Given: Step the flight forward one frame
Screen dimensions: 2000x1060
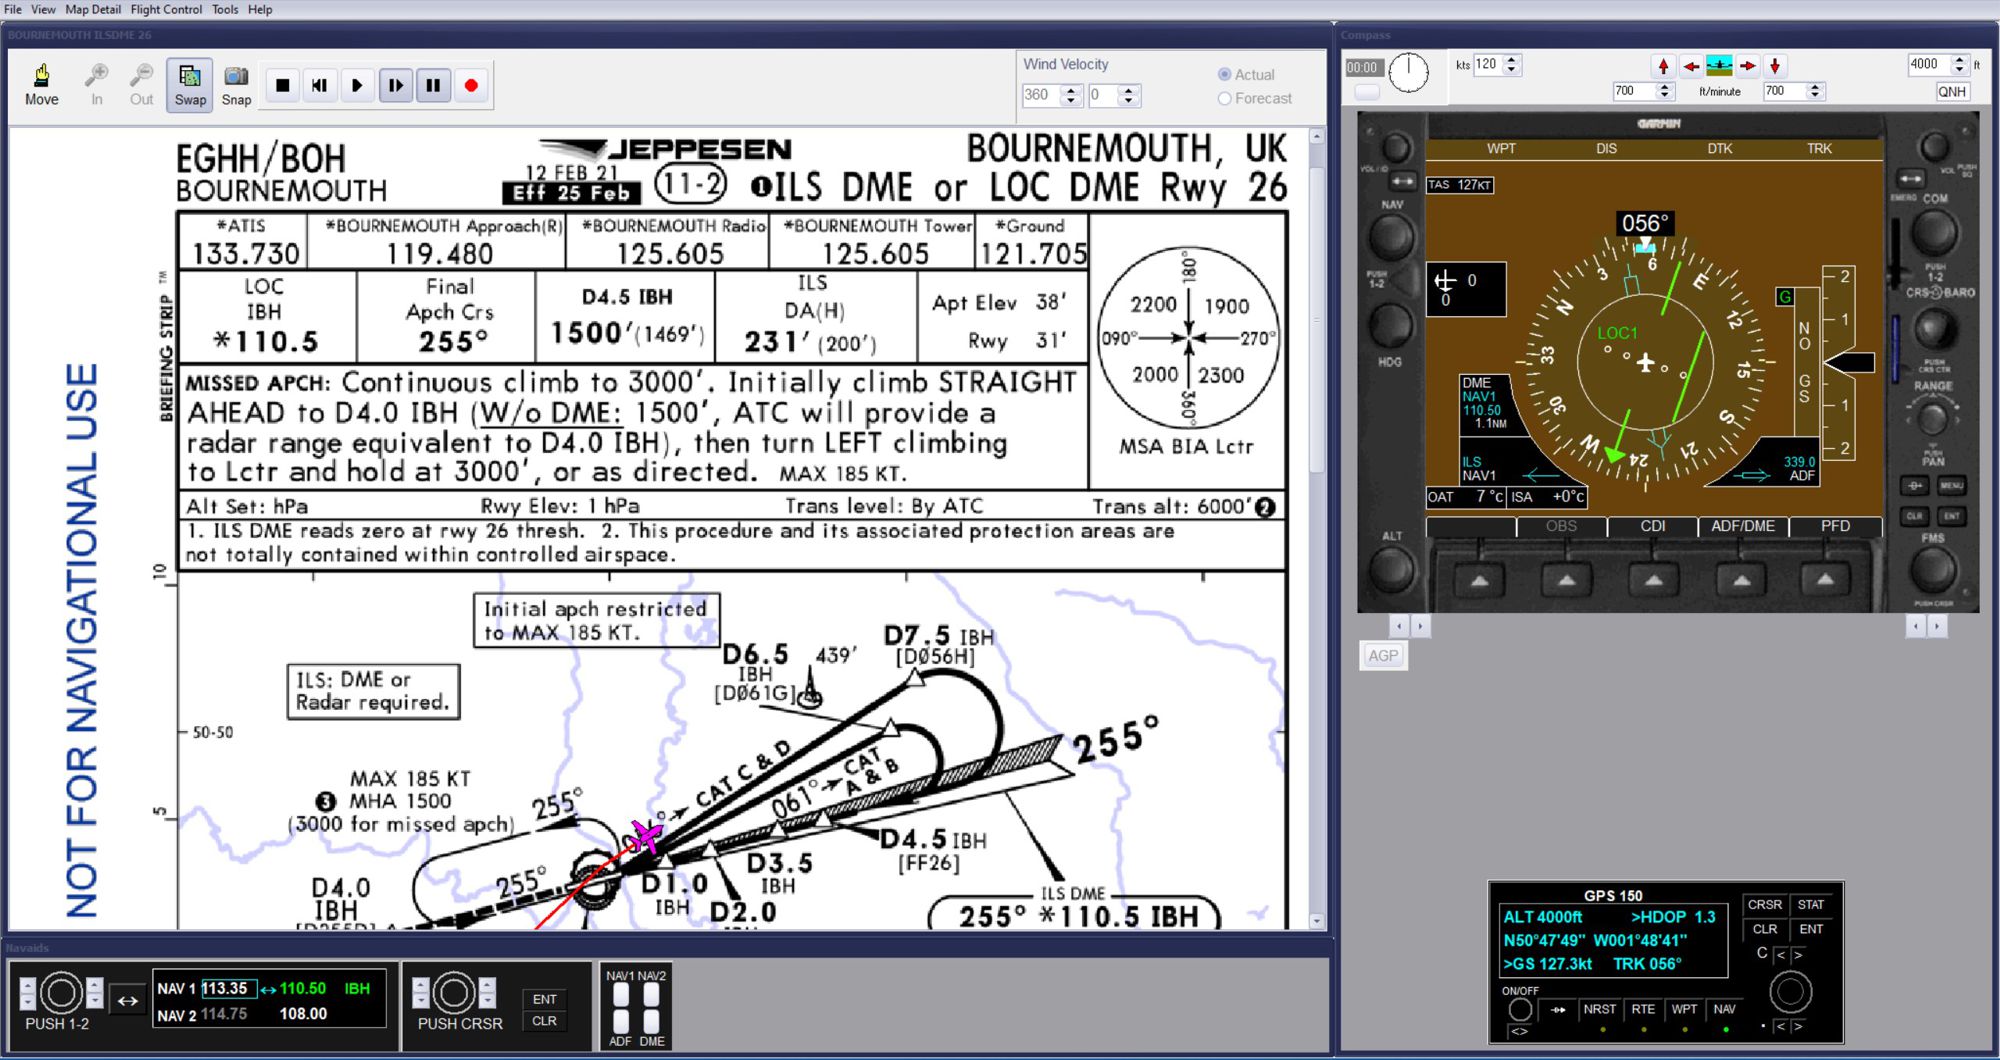Looking at the screenshot, I should tap(396, 86).
